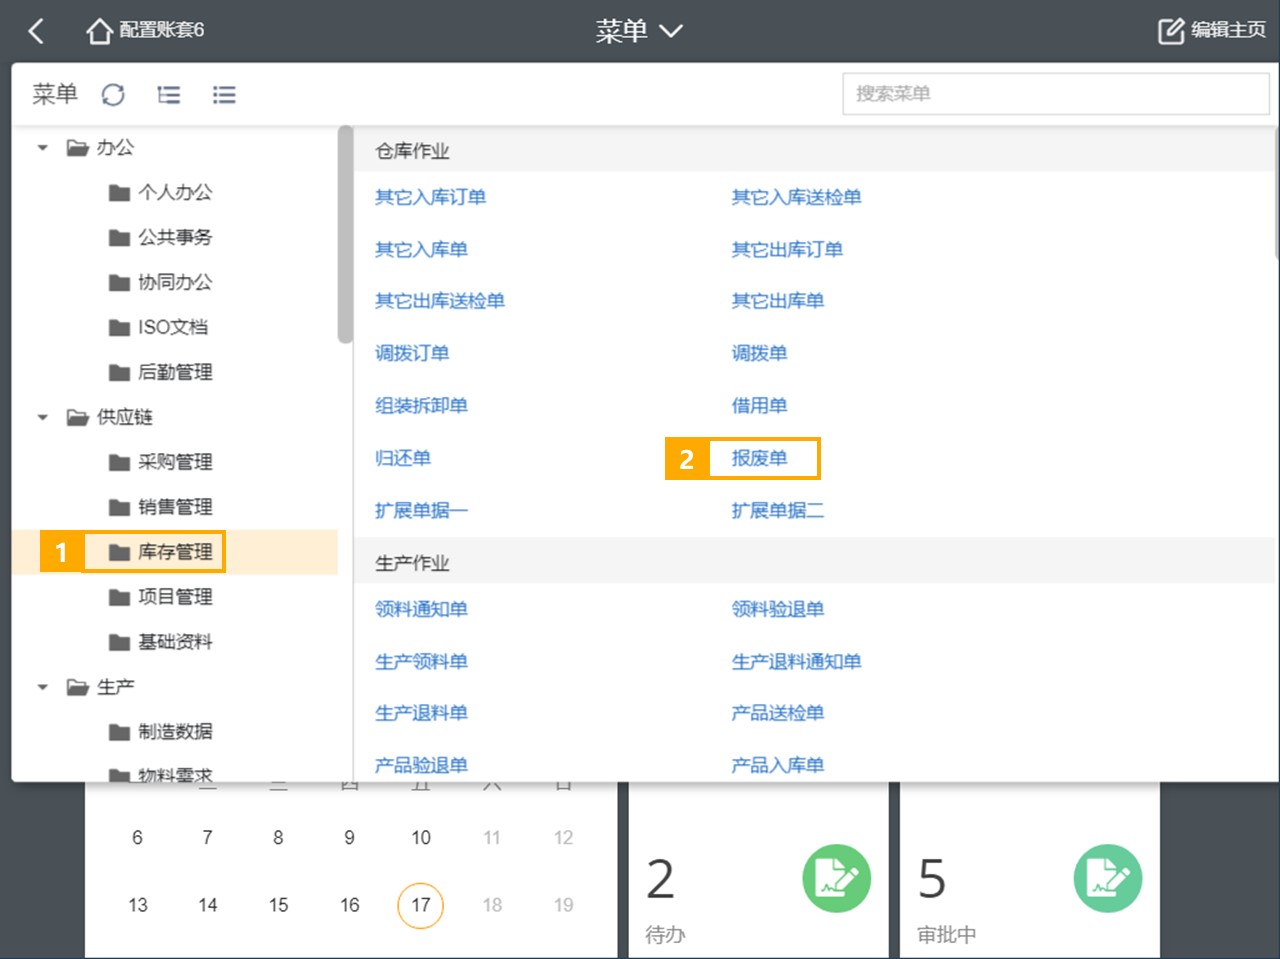
Task: Collapse the 办公 tree node
Action: tap(42, 148)
